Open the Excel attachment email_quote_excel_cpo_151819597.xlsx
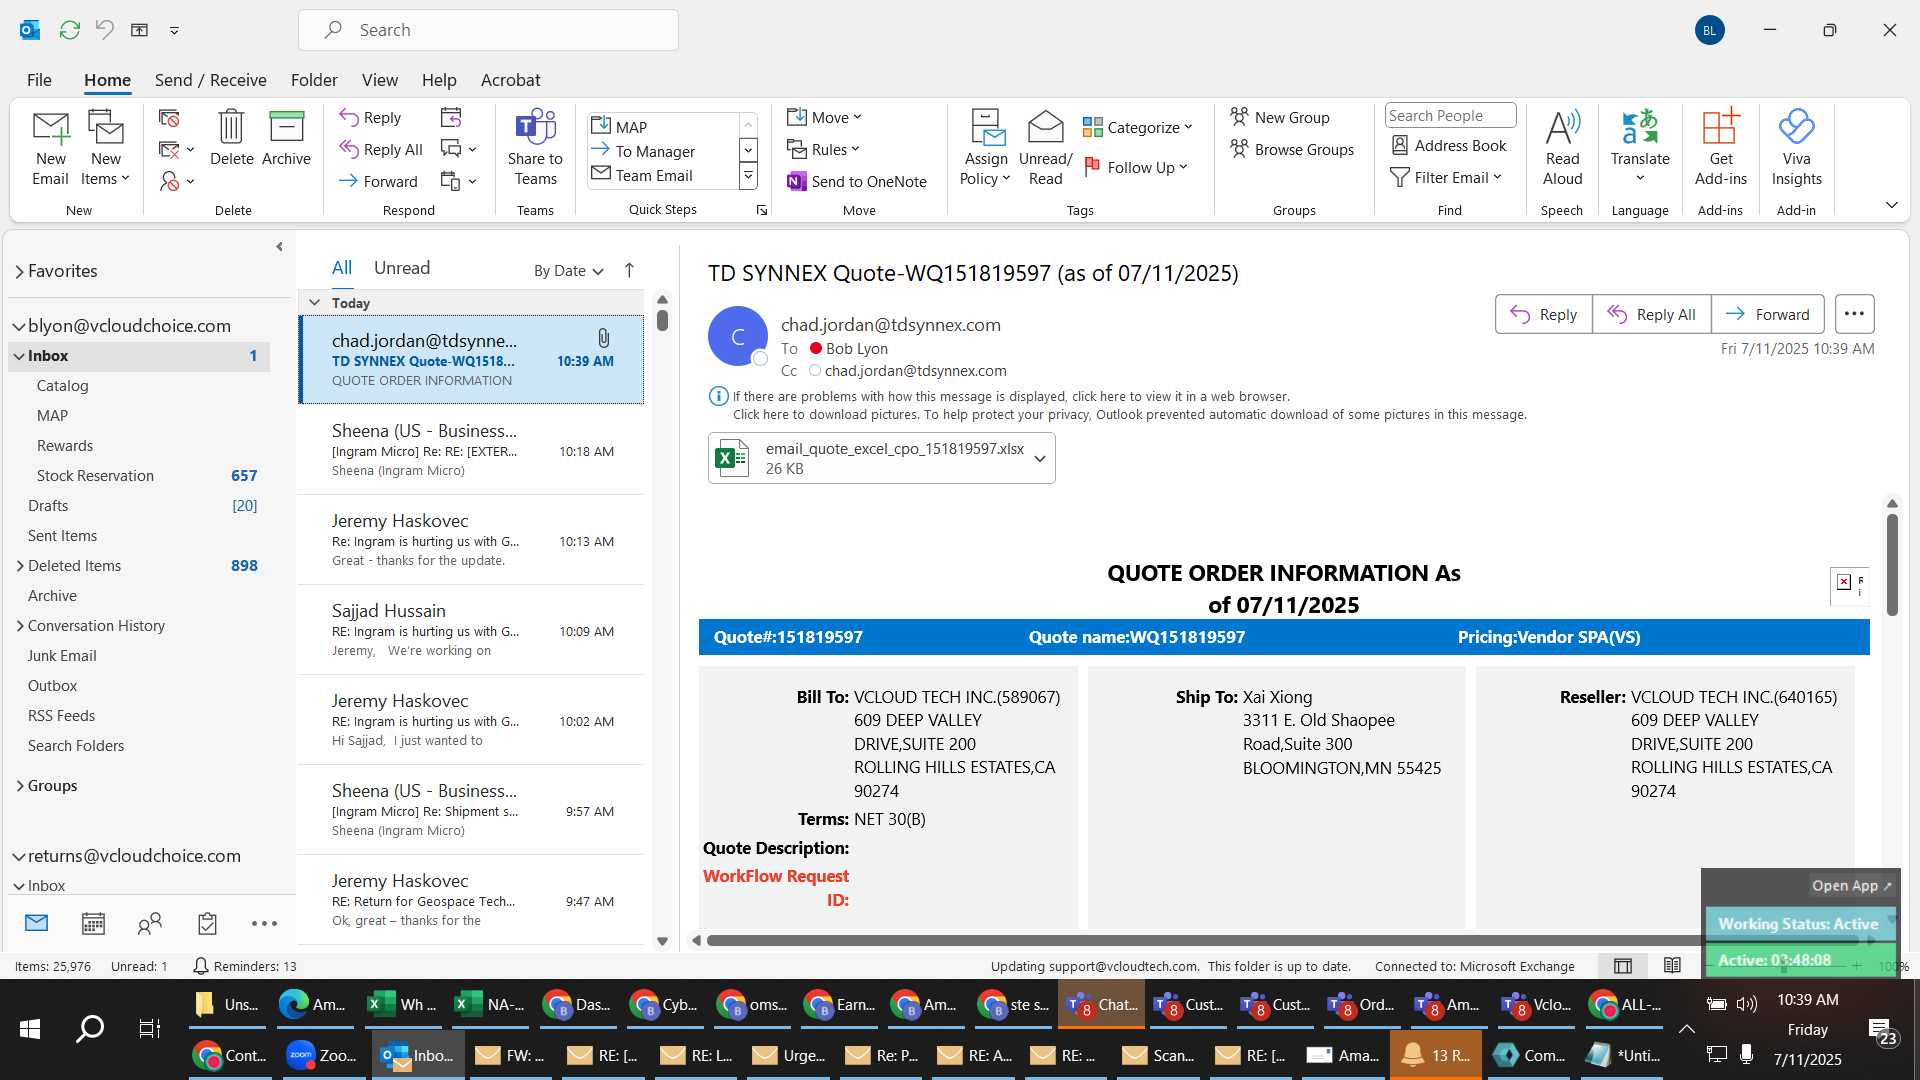 (870, 458)
